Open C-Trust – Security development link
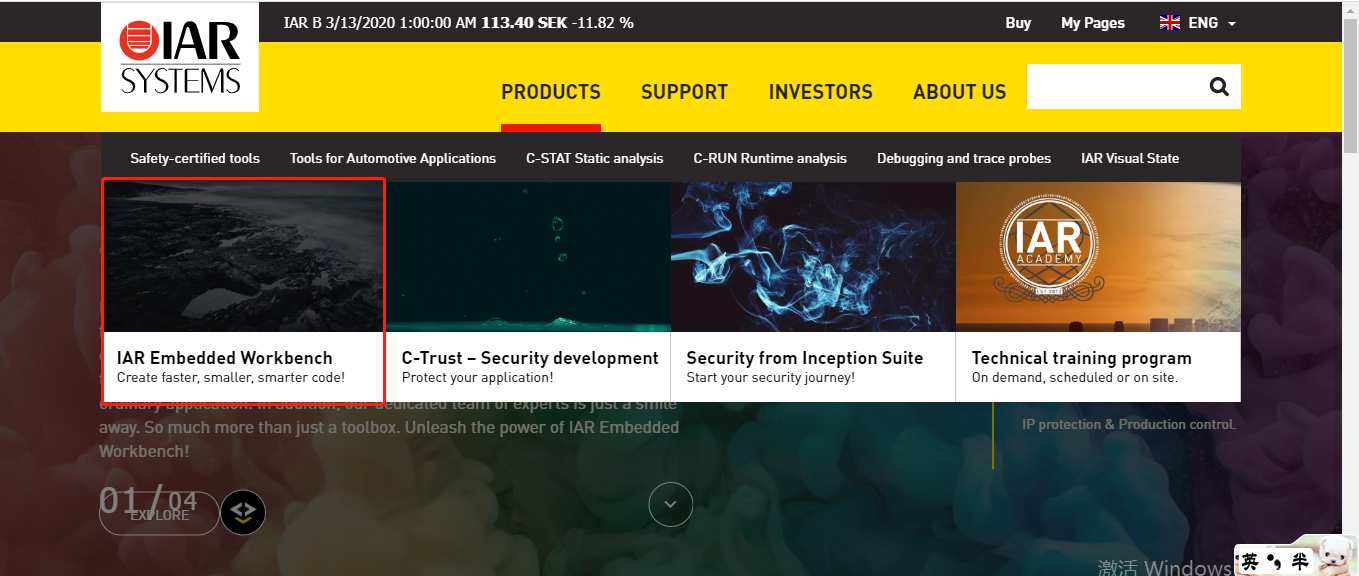Image resolution: width=1359 pixels, height=576 pixels. point(530,358)
